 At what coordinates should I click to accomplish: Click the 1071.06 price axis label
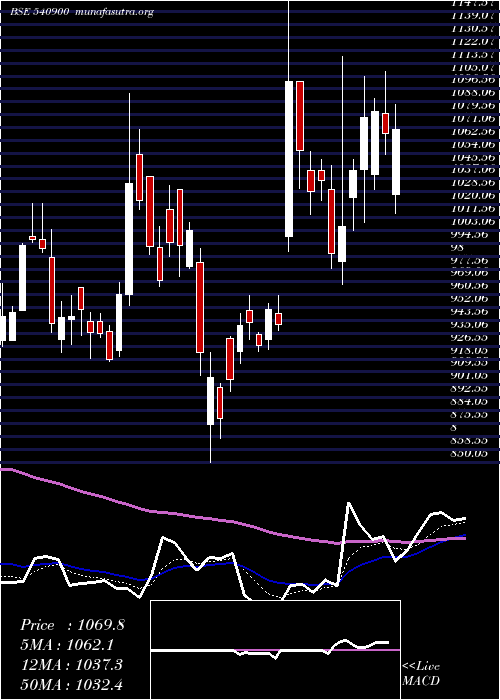[473, 119]
